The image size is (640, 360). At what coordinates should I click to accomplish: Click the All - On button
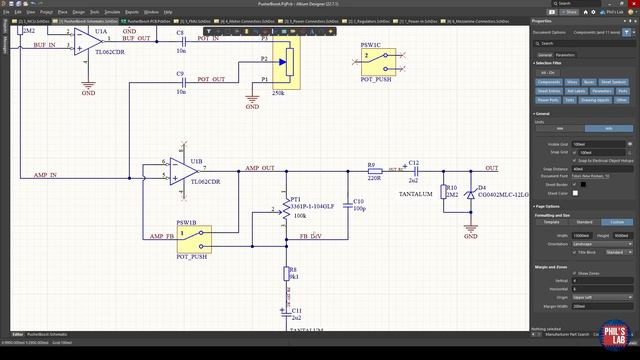tap(548, 73)
